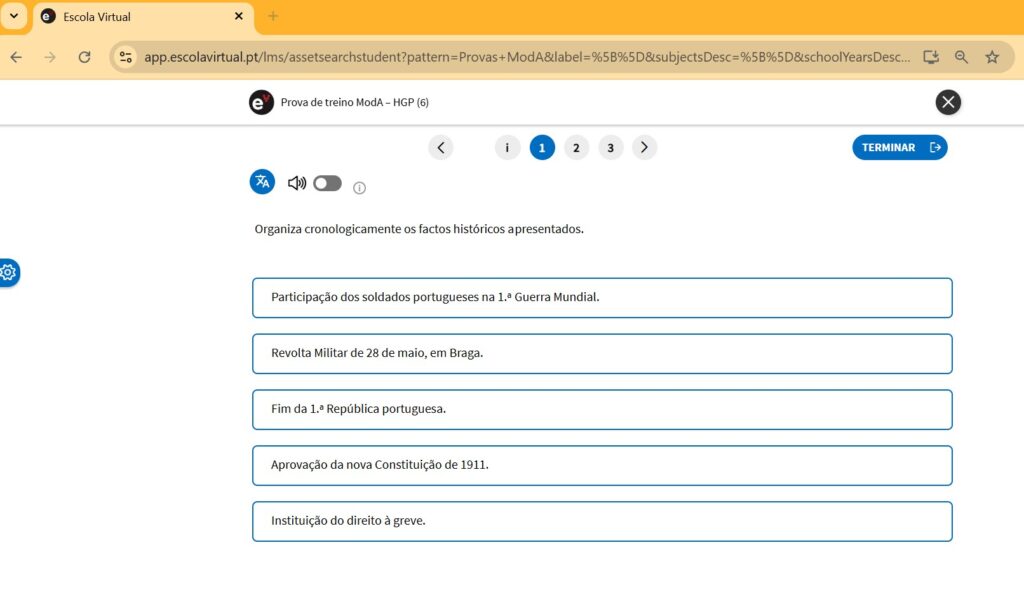Go to previous question arrow
1024x592 pixels.
tap(441, 148)
